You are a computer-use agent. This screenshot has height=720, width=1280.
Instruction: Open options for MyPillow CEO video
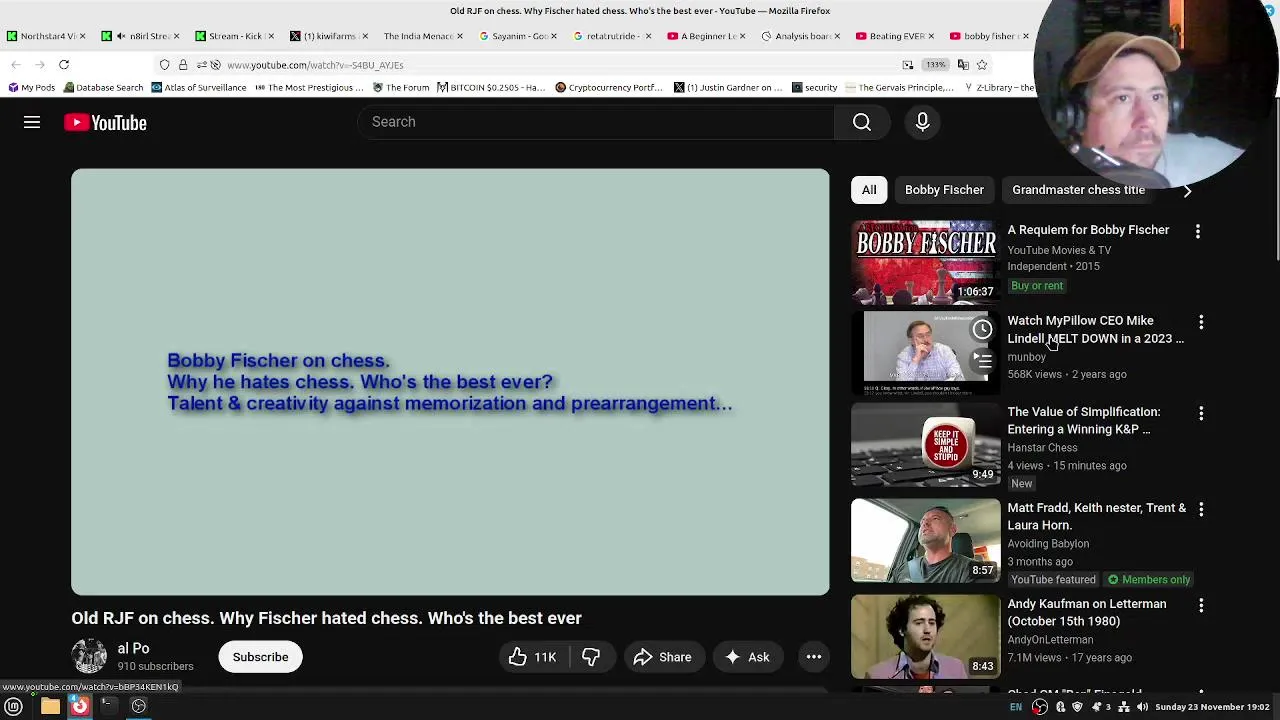point(1201,322)
